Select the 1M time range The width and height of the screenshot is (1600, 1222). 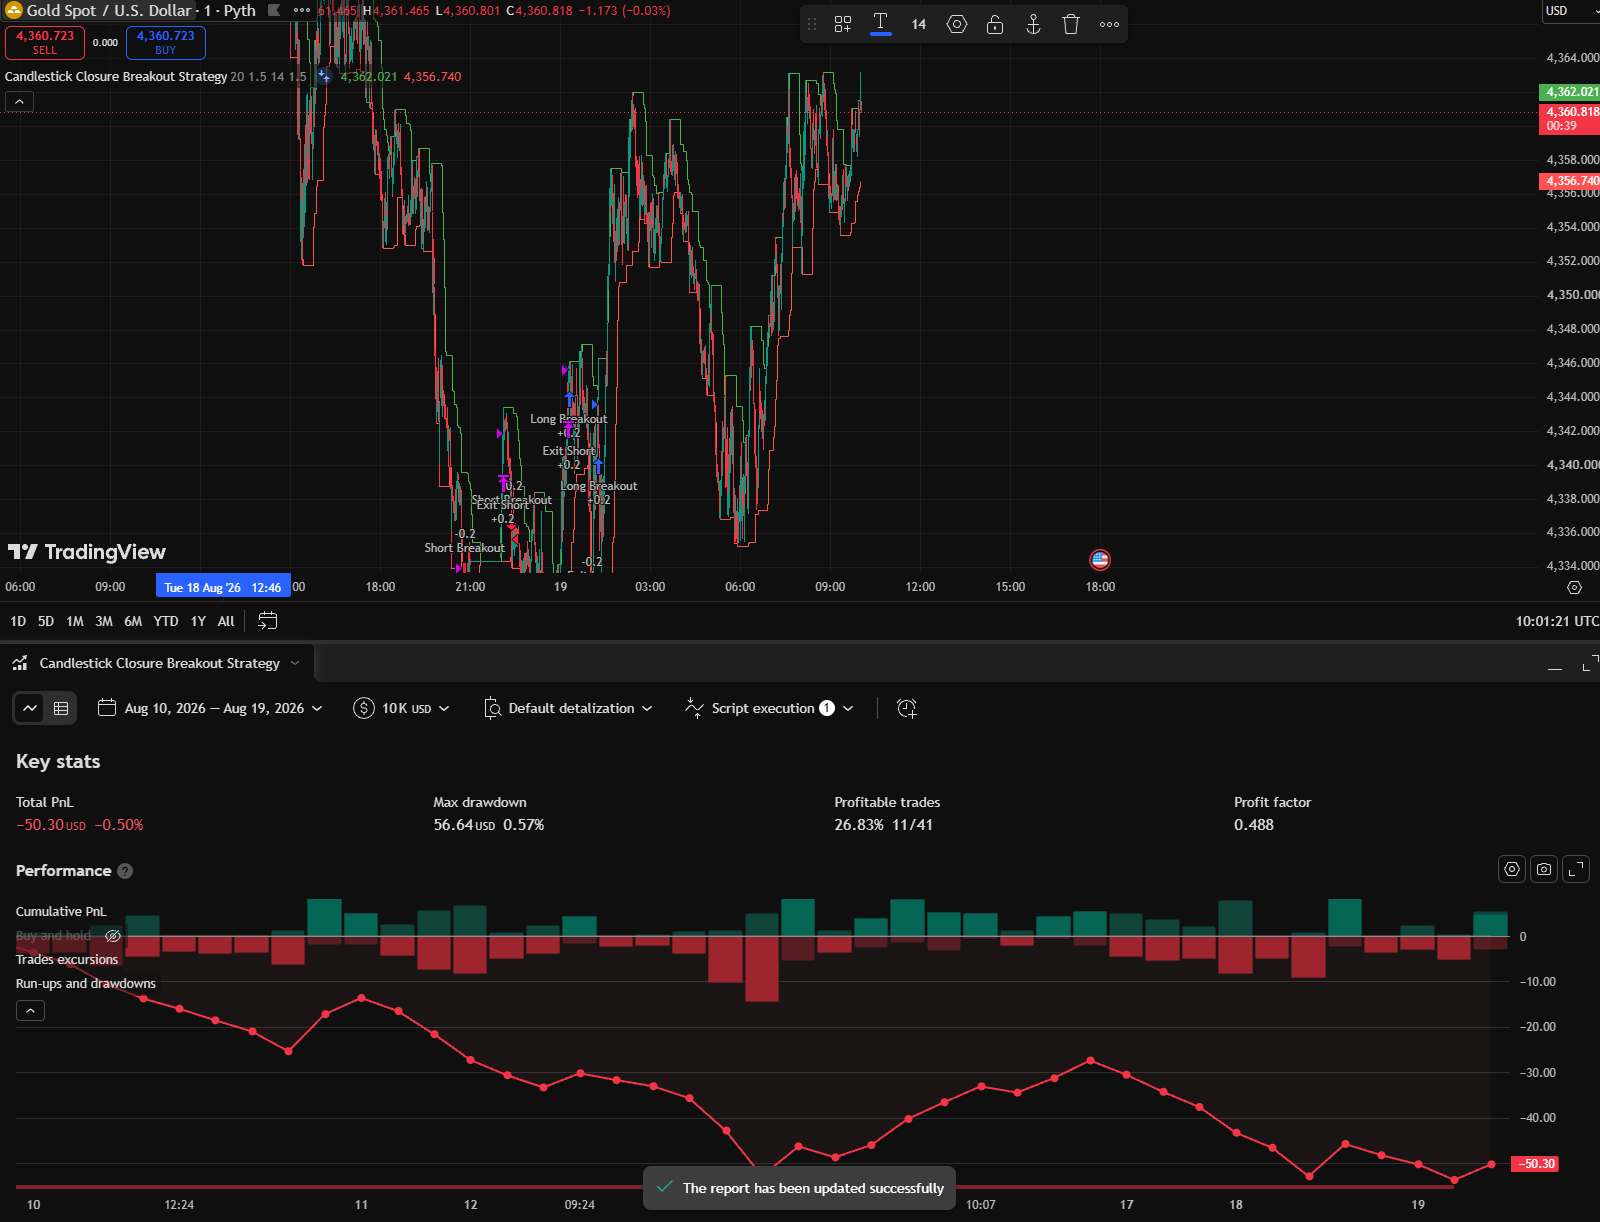tap(75, 621)
